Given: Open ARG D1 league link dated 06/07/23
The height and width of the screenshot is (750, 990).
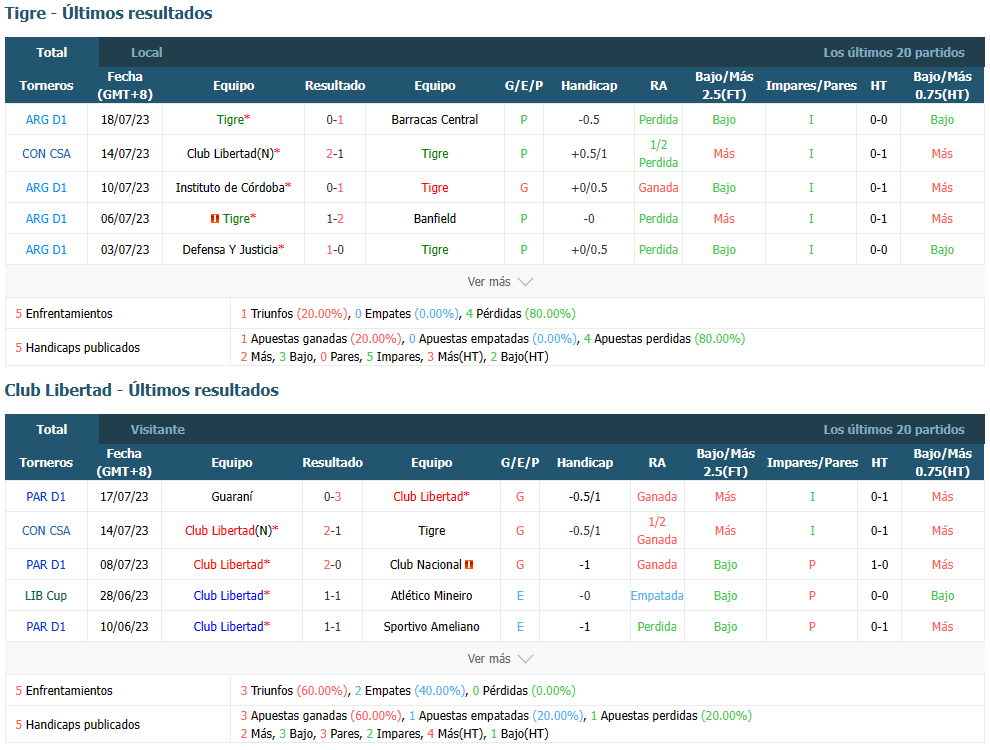Looking at the screenshot, I should [46, 218].
